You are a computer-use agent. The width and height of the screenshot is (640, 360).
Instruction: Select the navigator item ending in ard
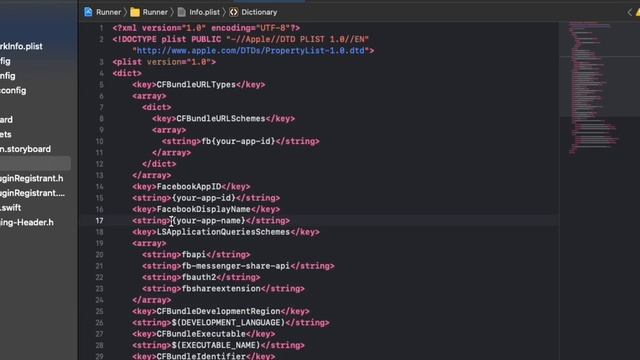click(x=6, y=120)
